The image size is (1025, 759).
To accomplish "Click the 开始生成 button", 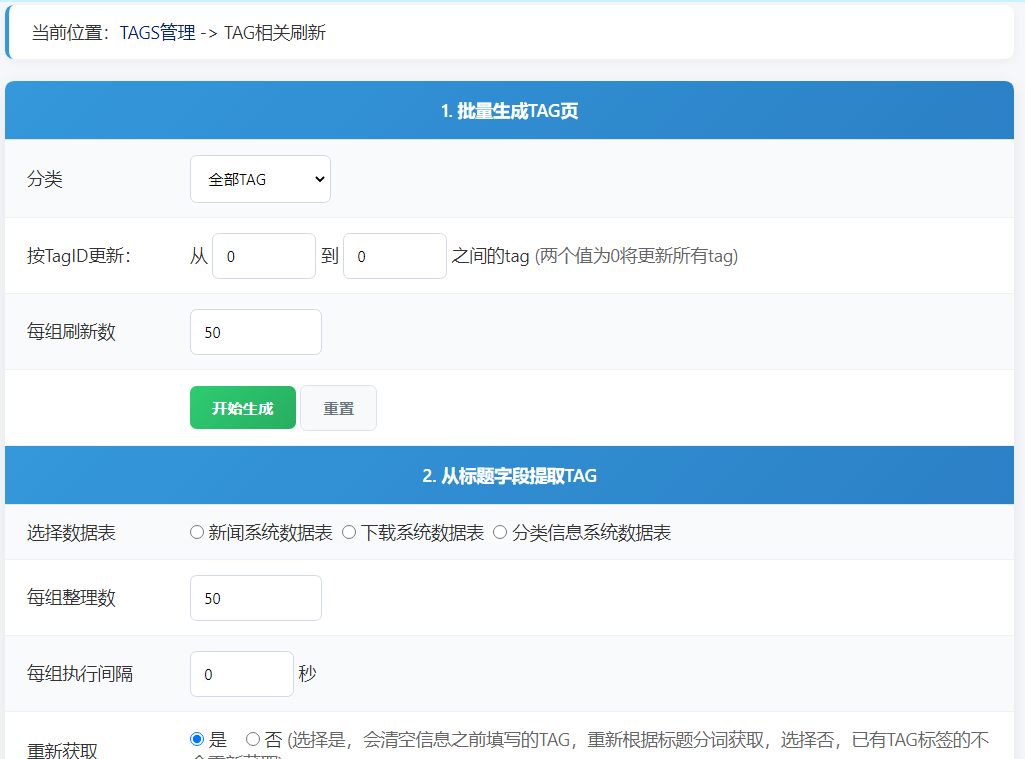I will [242, 407].
